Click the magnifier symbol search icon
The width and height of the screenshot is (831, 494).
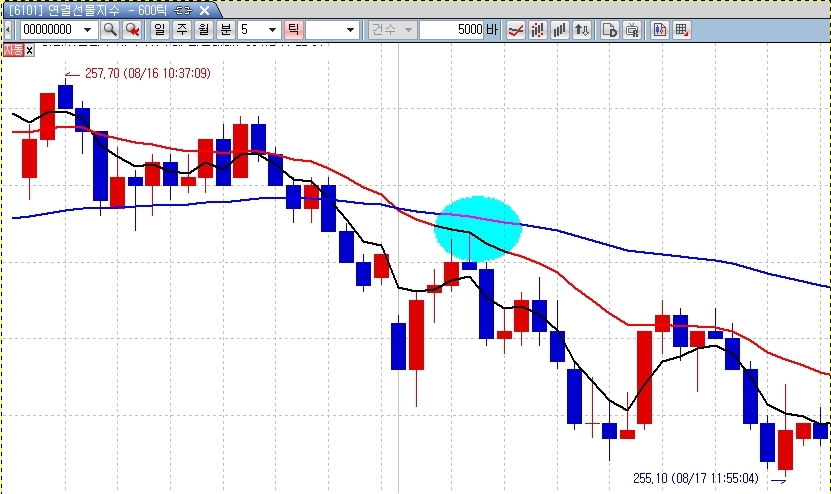coord(110,30)
